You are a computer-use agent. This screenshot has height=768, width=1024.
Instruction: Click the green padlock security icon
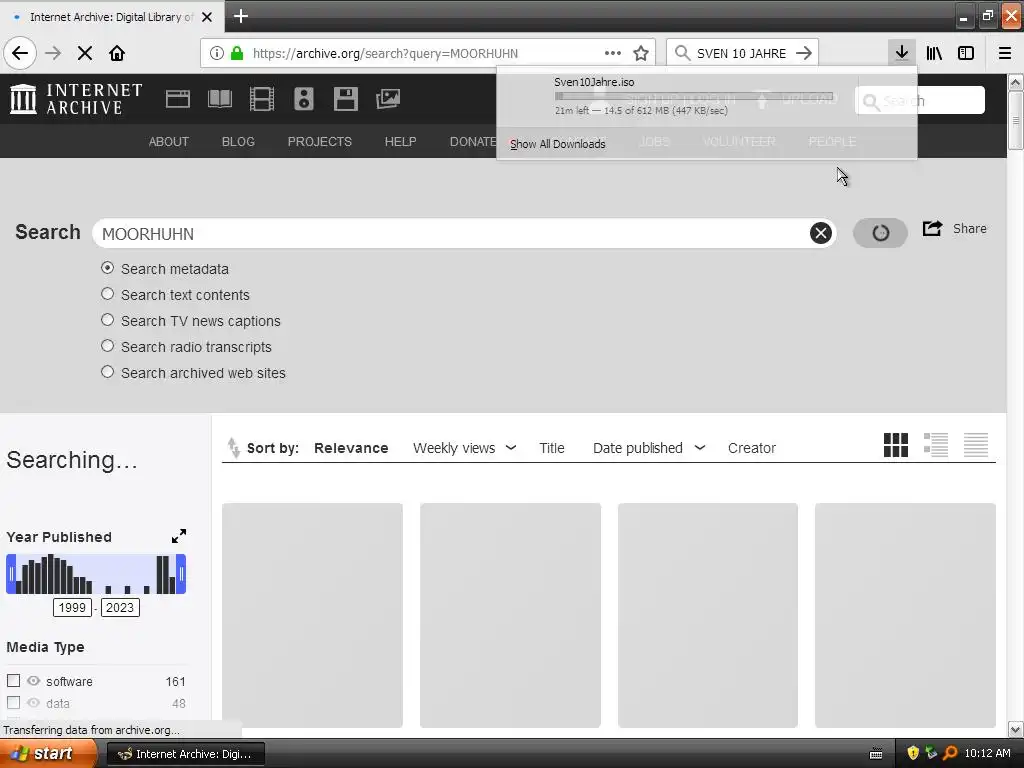click(x=237, y=53)
